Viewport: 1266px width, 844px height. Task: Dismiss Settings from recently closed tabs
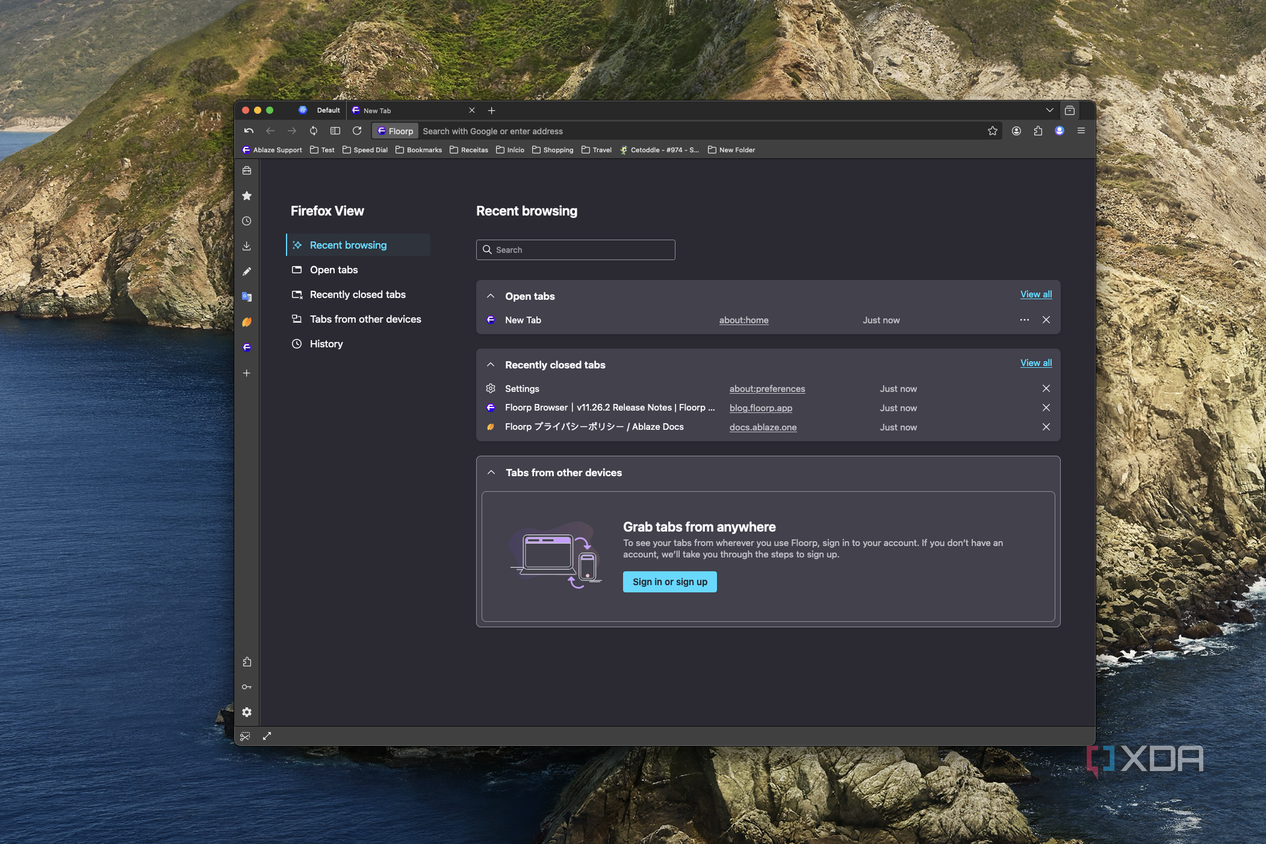[x=1046, y=389]
